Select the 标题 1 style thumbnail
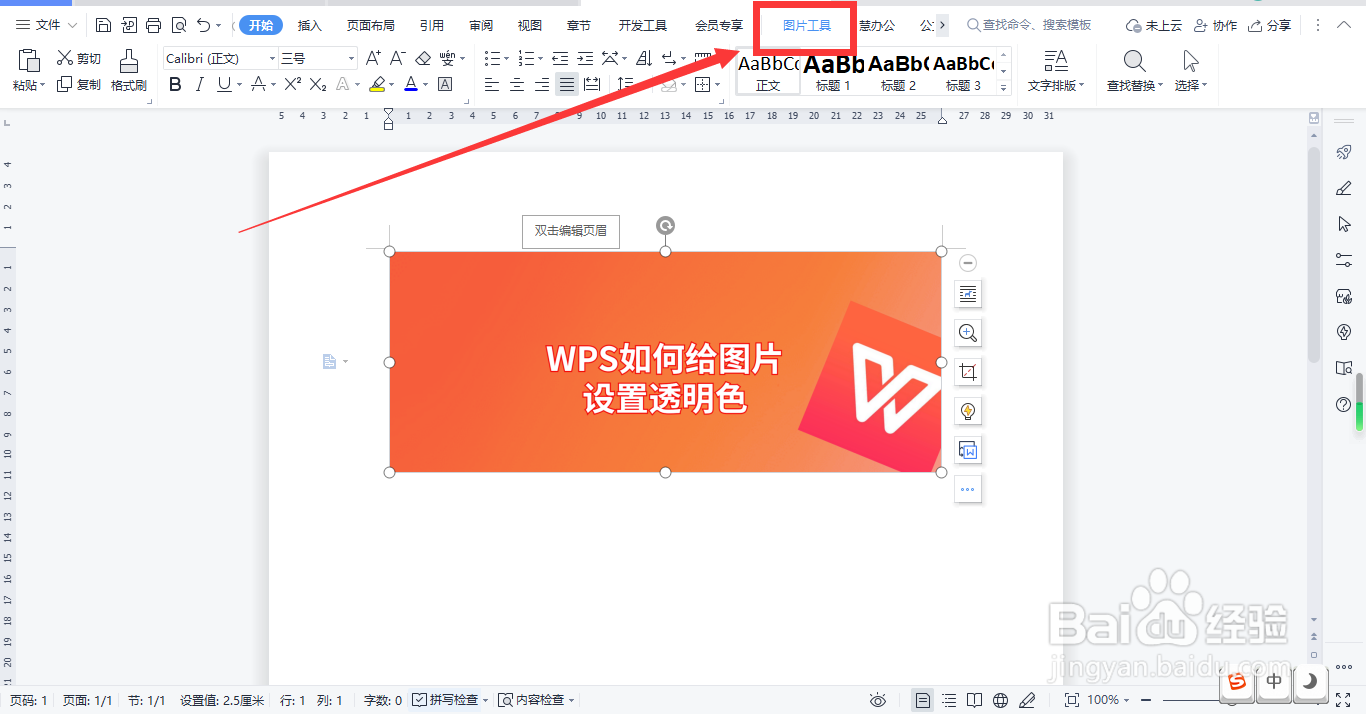 click(x=833, y=72)
